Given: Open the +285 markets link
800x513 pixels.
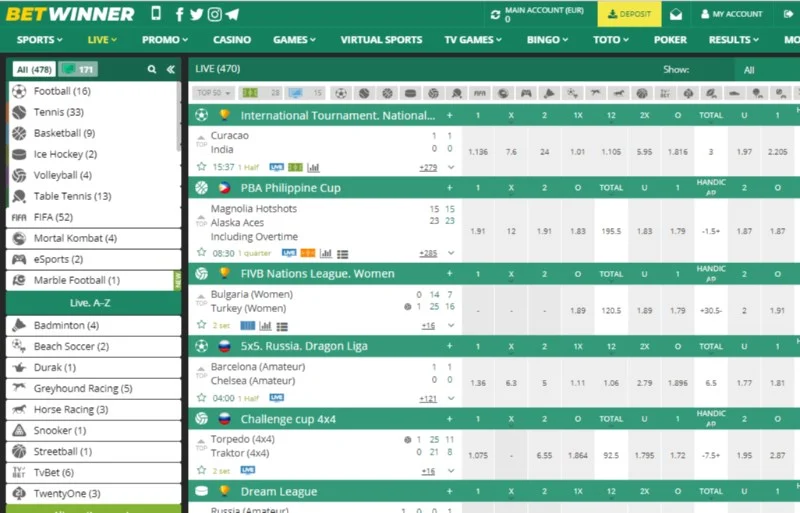Looking at the screenshot, I should (x=428, y=253).
